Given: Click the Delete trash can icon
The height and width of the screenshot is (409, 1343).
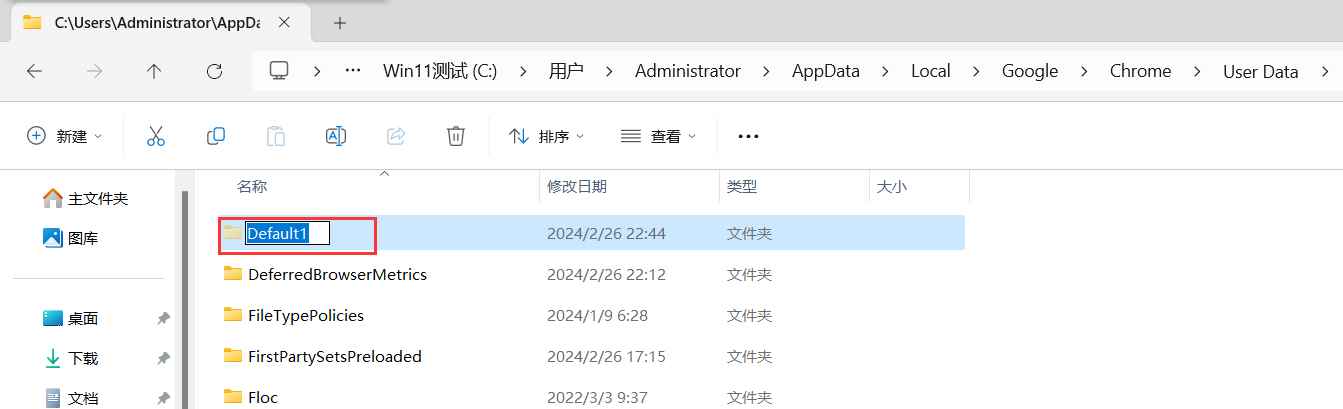Looking at the screenshot, I should pyautogui.click(x=456, y=136).
